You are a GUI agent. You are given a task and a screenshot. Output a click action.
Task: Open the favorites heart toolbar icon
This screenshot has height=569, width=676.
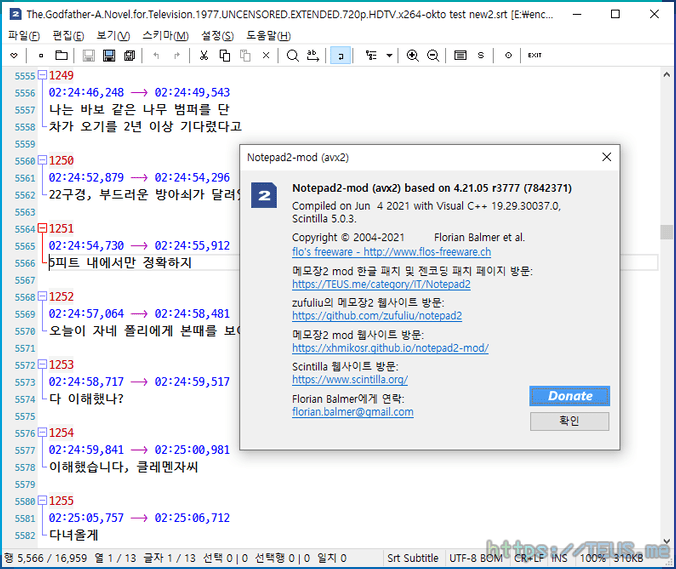pos(14,55)
